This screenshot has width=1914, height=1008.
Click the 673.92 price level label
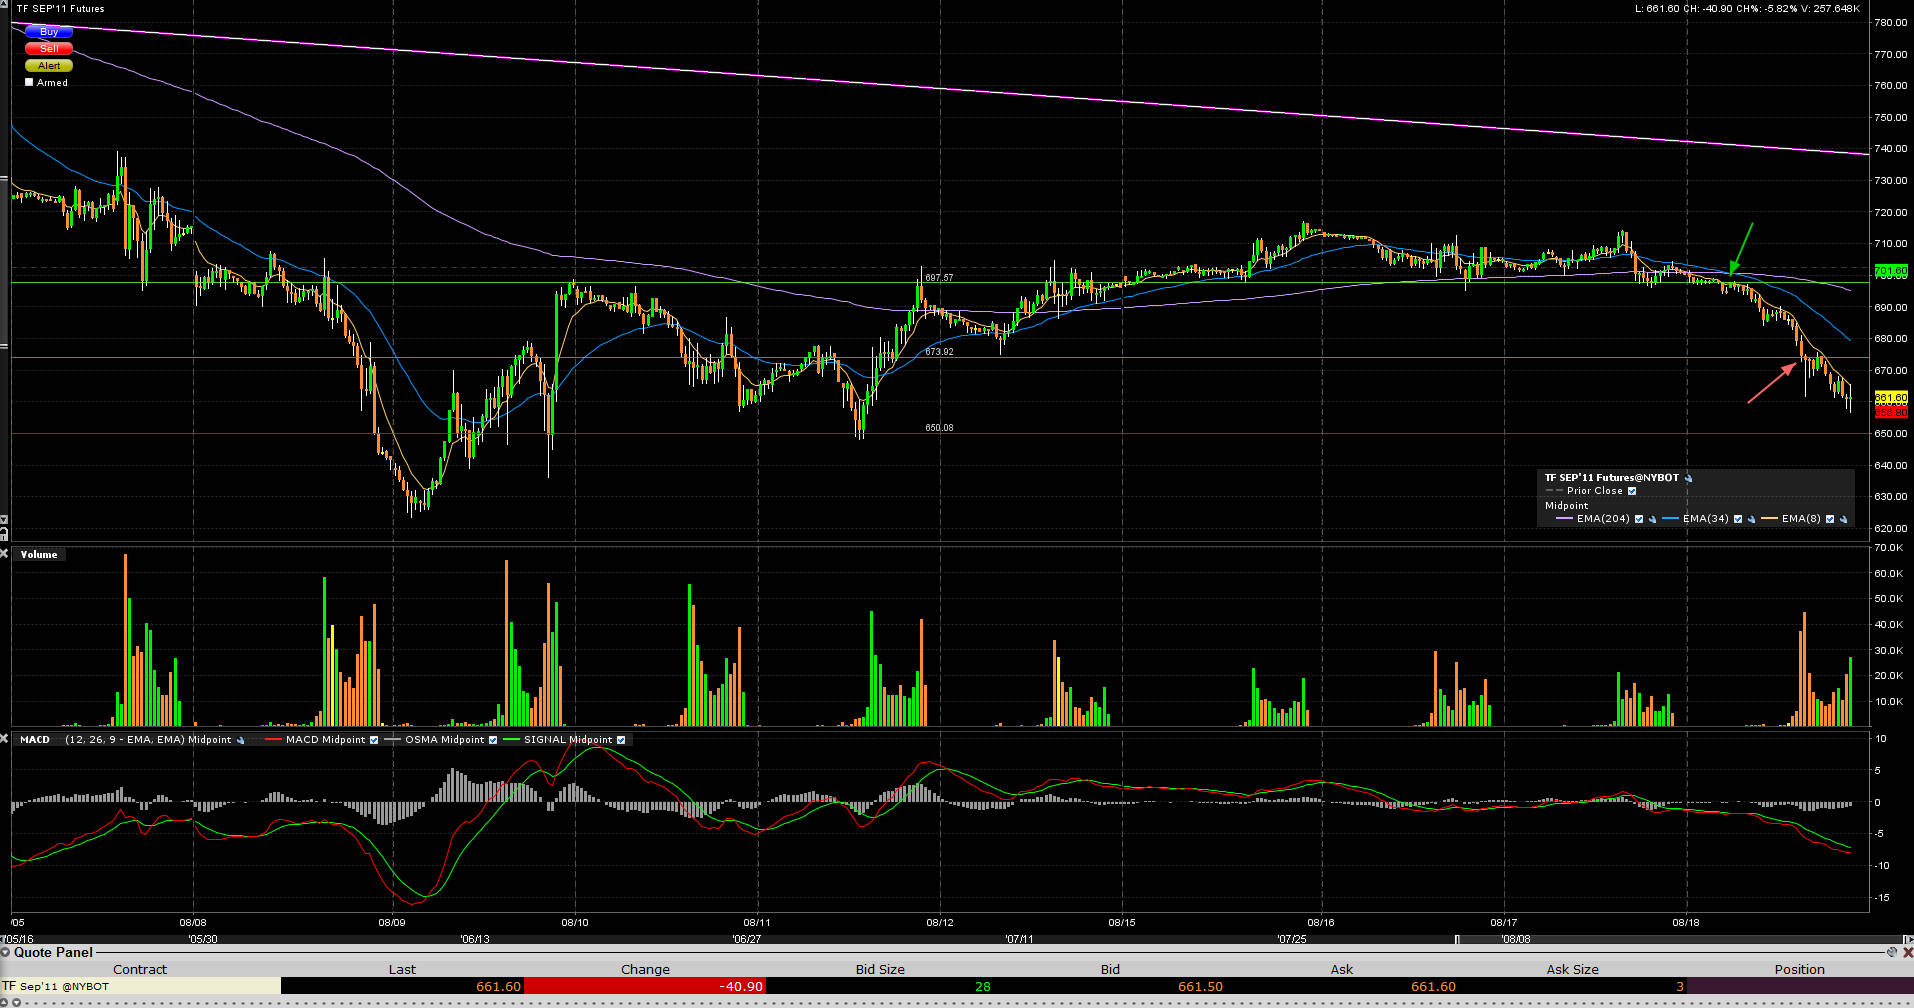tap(939, 352)
